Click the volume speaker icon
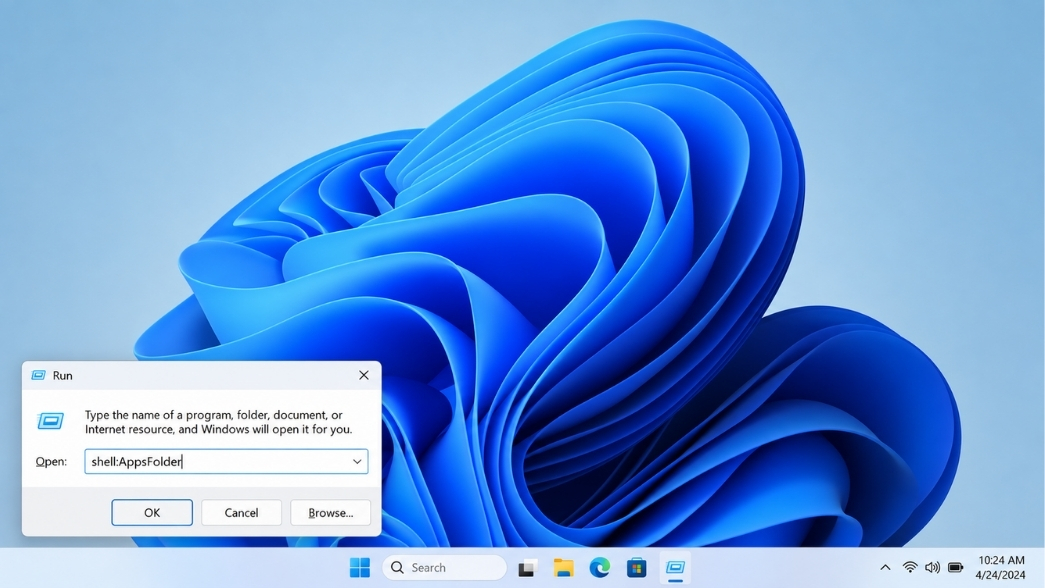 point(932,567)
